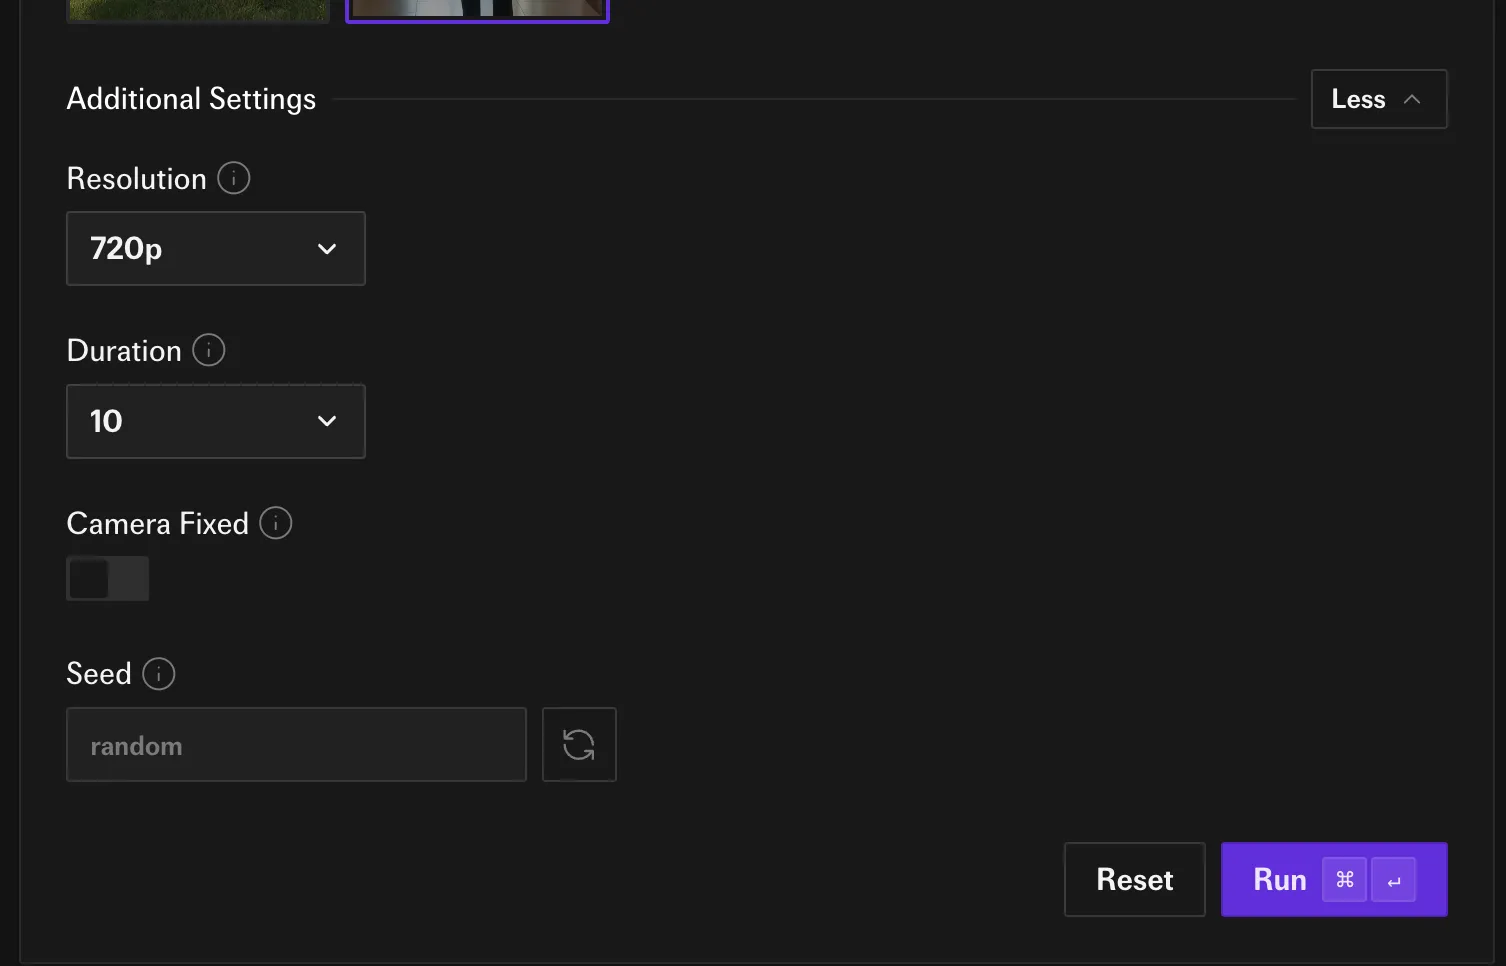This screenshot has width=1506, height=966.
Task: Click the Camera Fixed info icon
Action: pyautogui.click(x=275, y=523)
